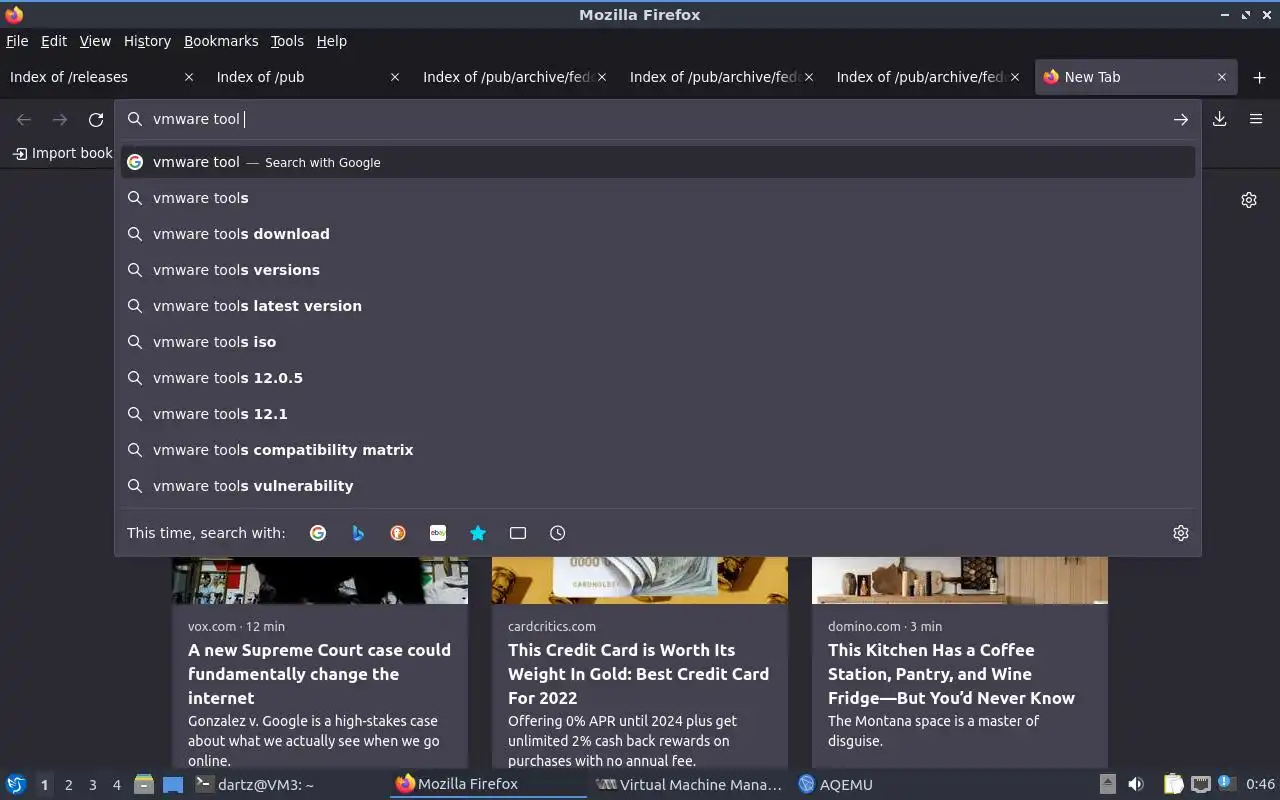Screen dimensions: 1280x800
Task: Open the Supreme Court case article headline
Action: (x=319, y=674)
